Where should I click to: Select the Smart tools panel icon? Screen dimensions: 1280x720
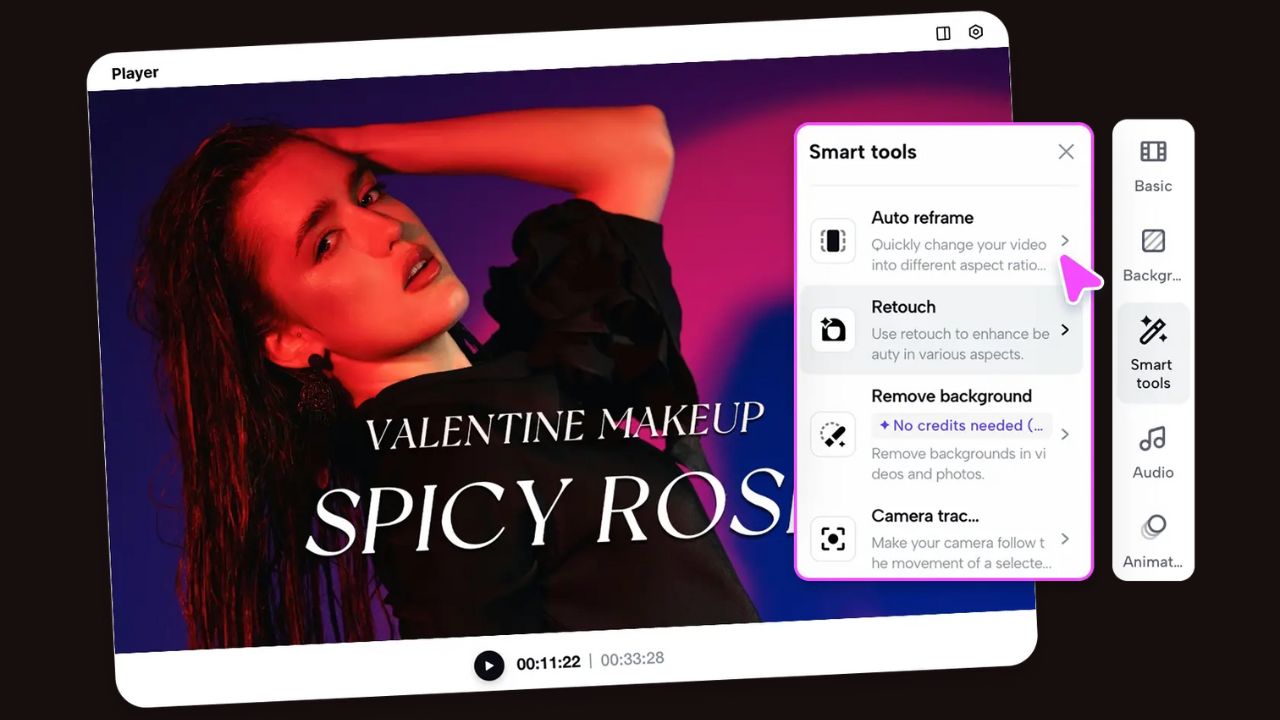pos(1152,352)
